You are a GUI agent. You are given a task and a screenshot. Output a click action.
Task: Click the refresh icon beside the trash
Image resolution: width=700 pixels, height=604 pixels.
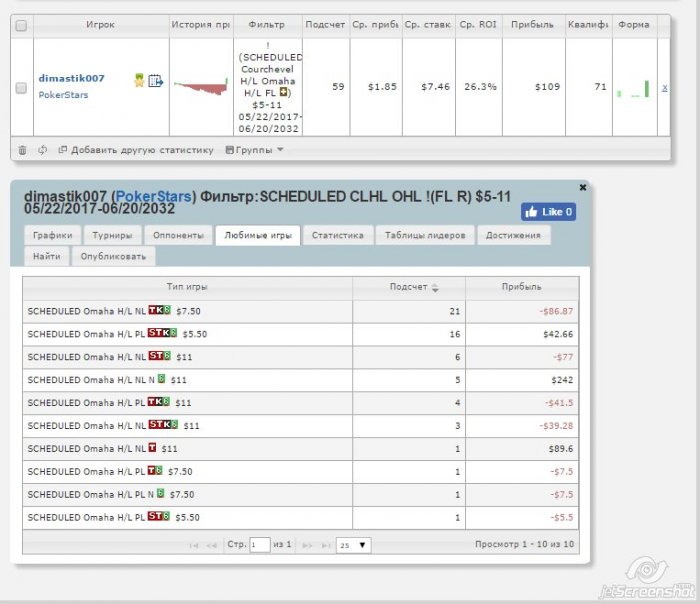[42, 150]
